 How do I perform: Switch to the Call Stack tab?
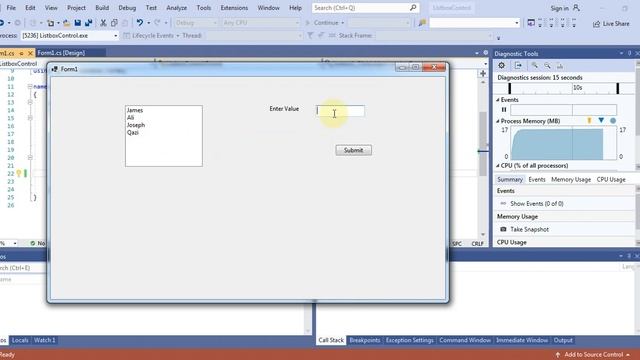click(x=331, y=340)
